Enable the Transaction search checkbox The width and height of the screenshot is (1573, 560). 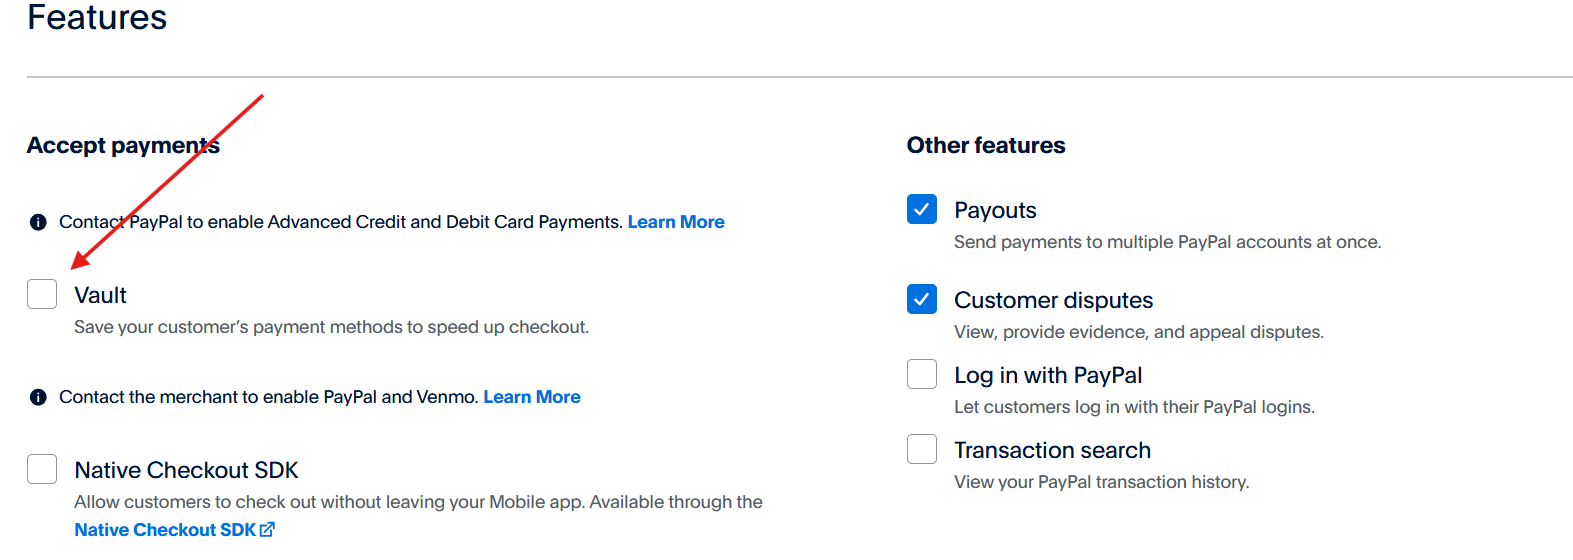tap(922, 449)
